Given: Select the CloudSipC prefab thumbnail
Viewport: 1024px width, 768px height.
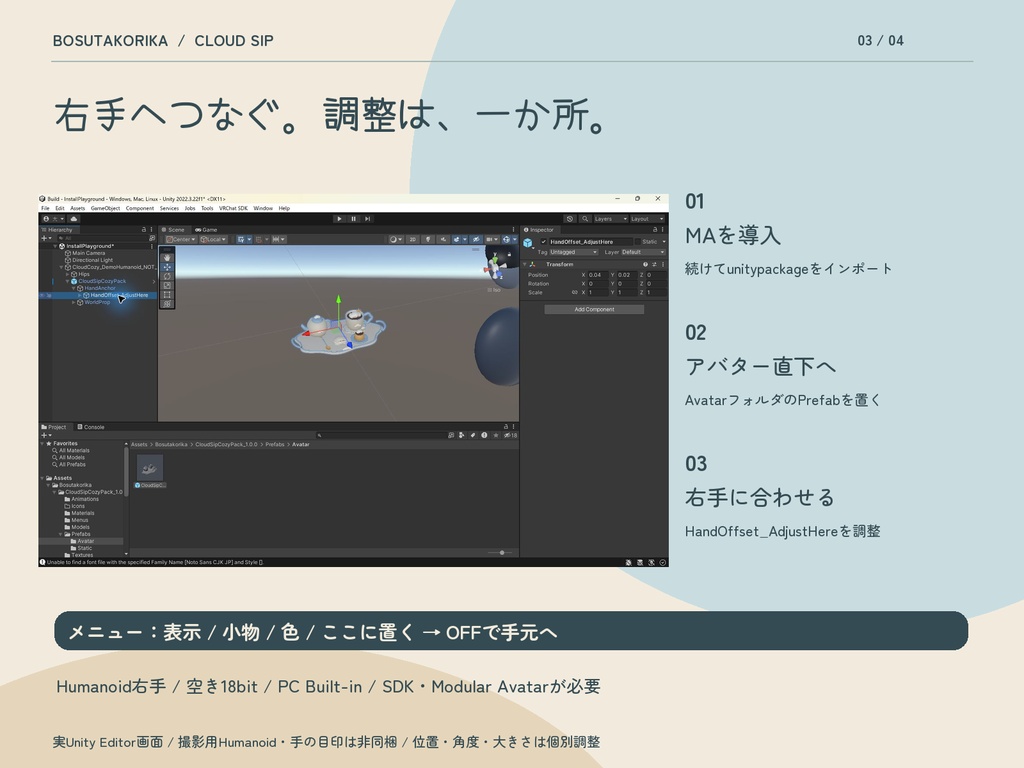Looking at the screenshot, I should pyautogui.click(x=150, y=468).
